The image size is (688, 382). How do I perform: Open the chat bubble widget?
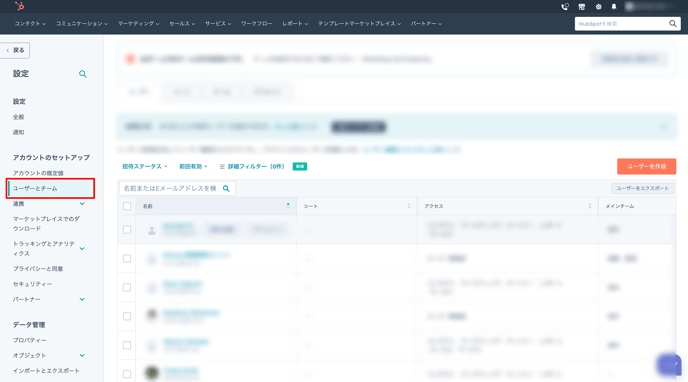[669, 364]
